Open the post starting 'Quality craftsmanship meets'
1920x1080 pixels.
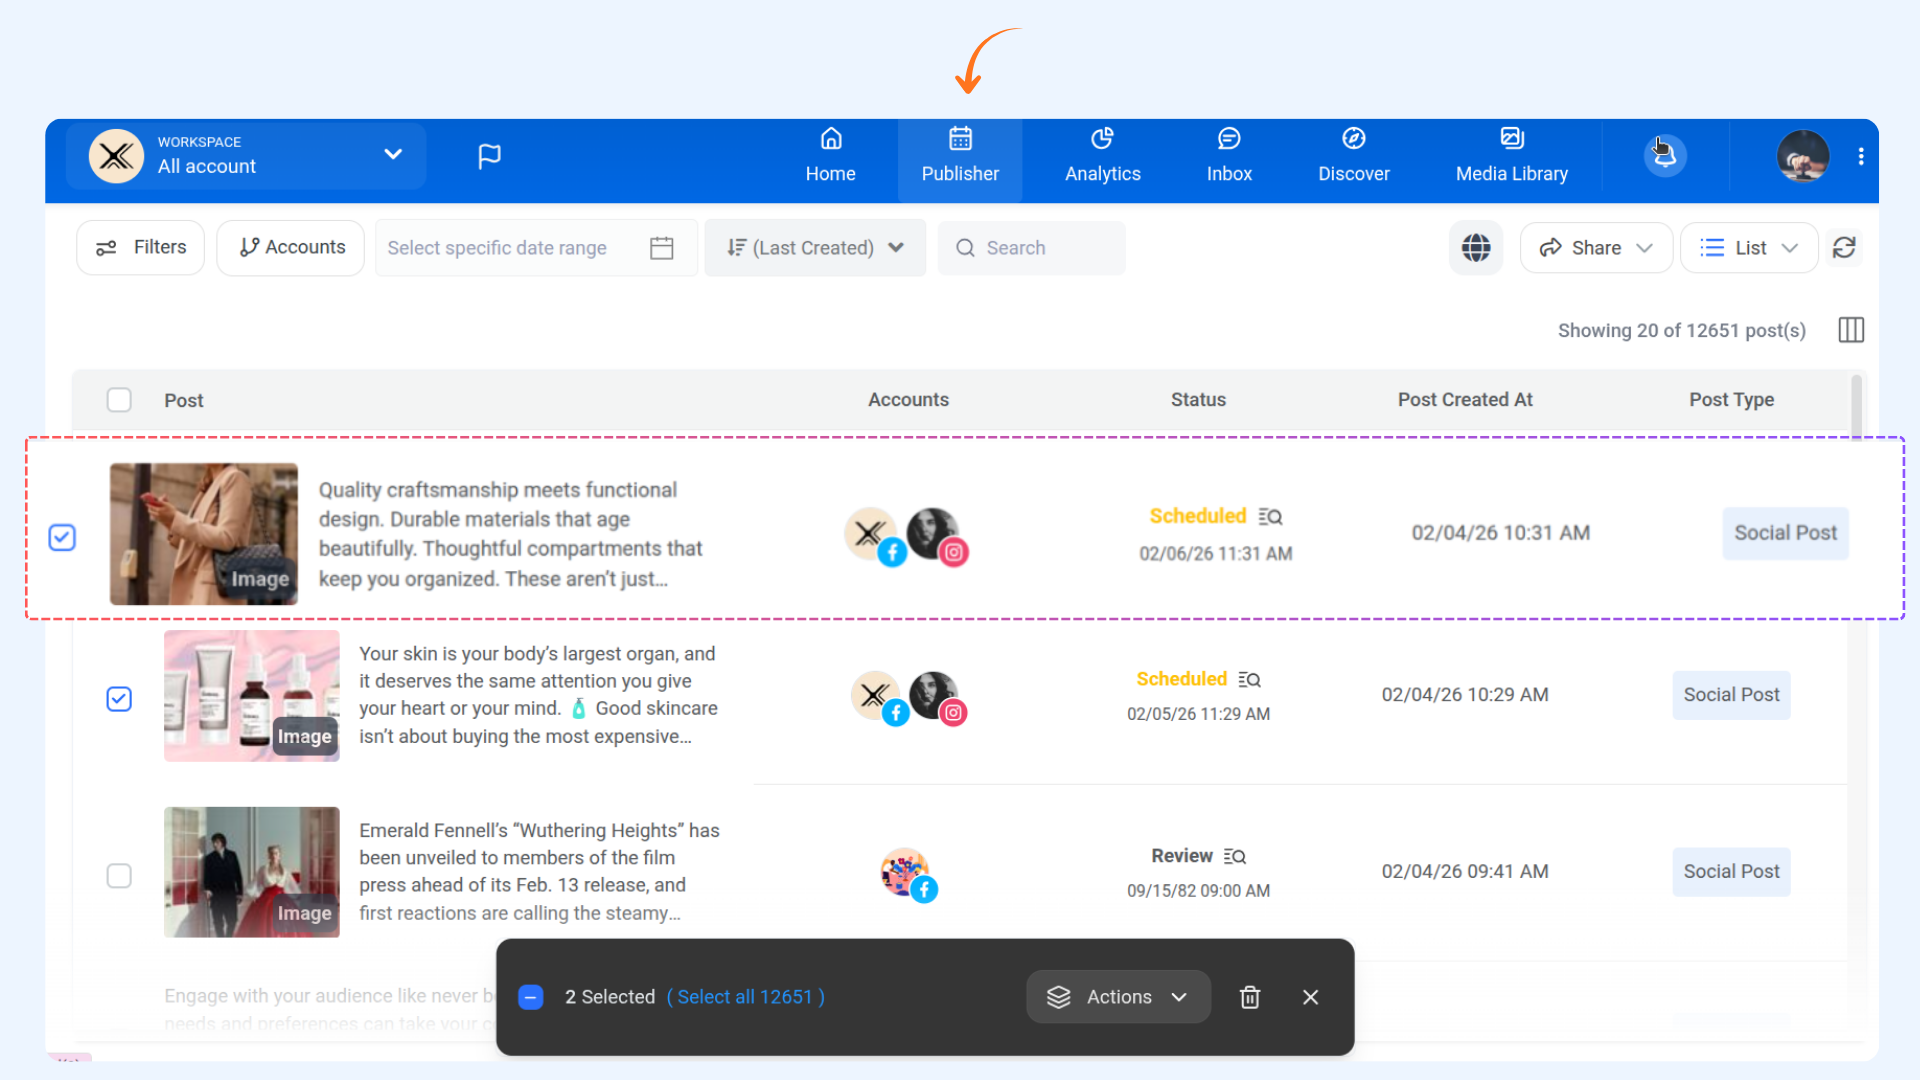[x=511, y=534]
